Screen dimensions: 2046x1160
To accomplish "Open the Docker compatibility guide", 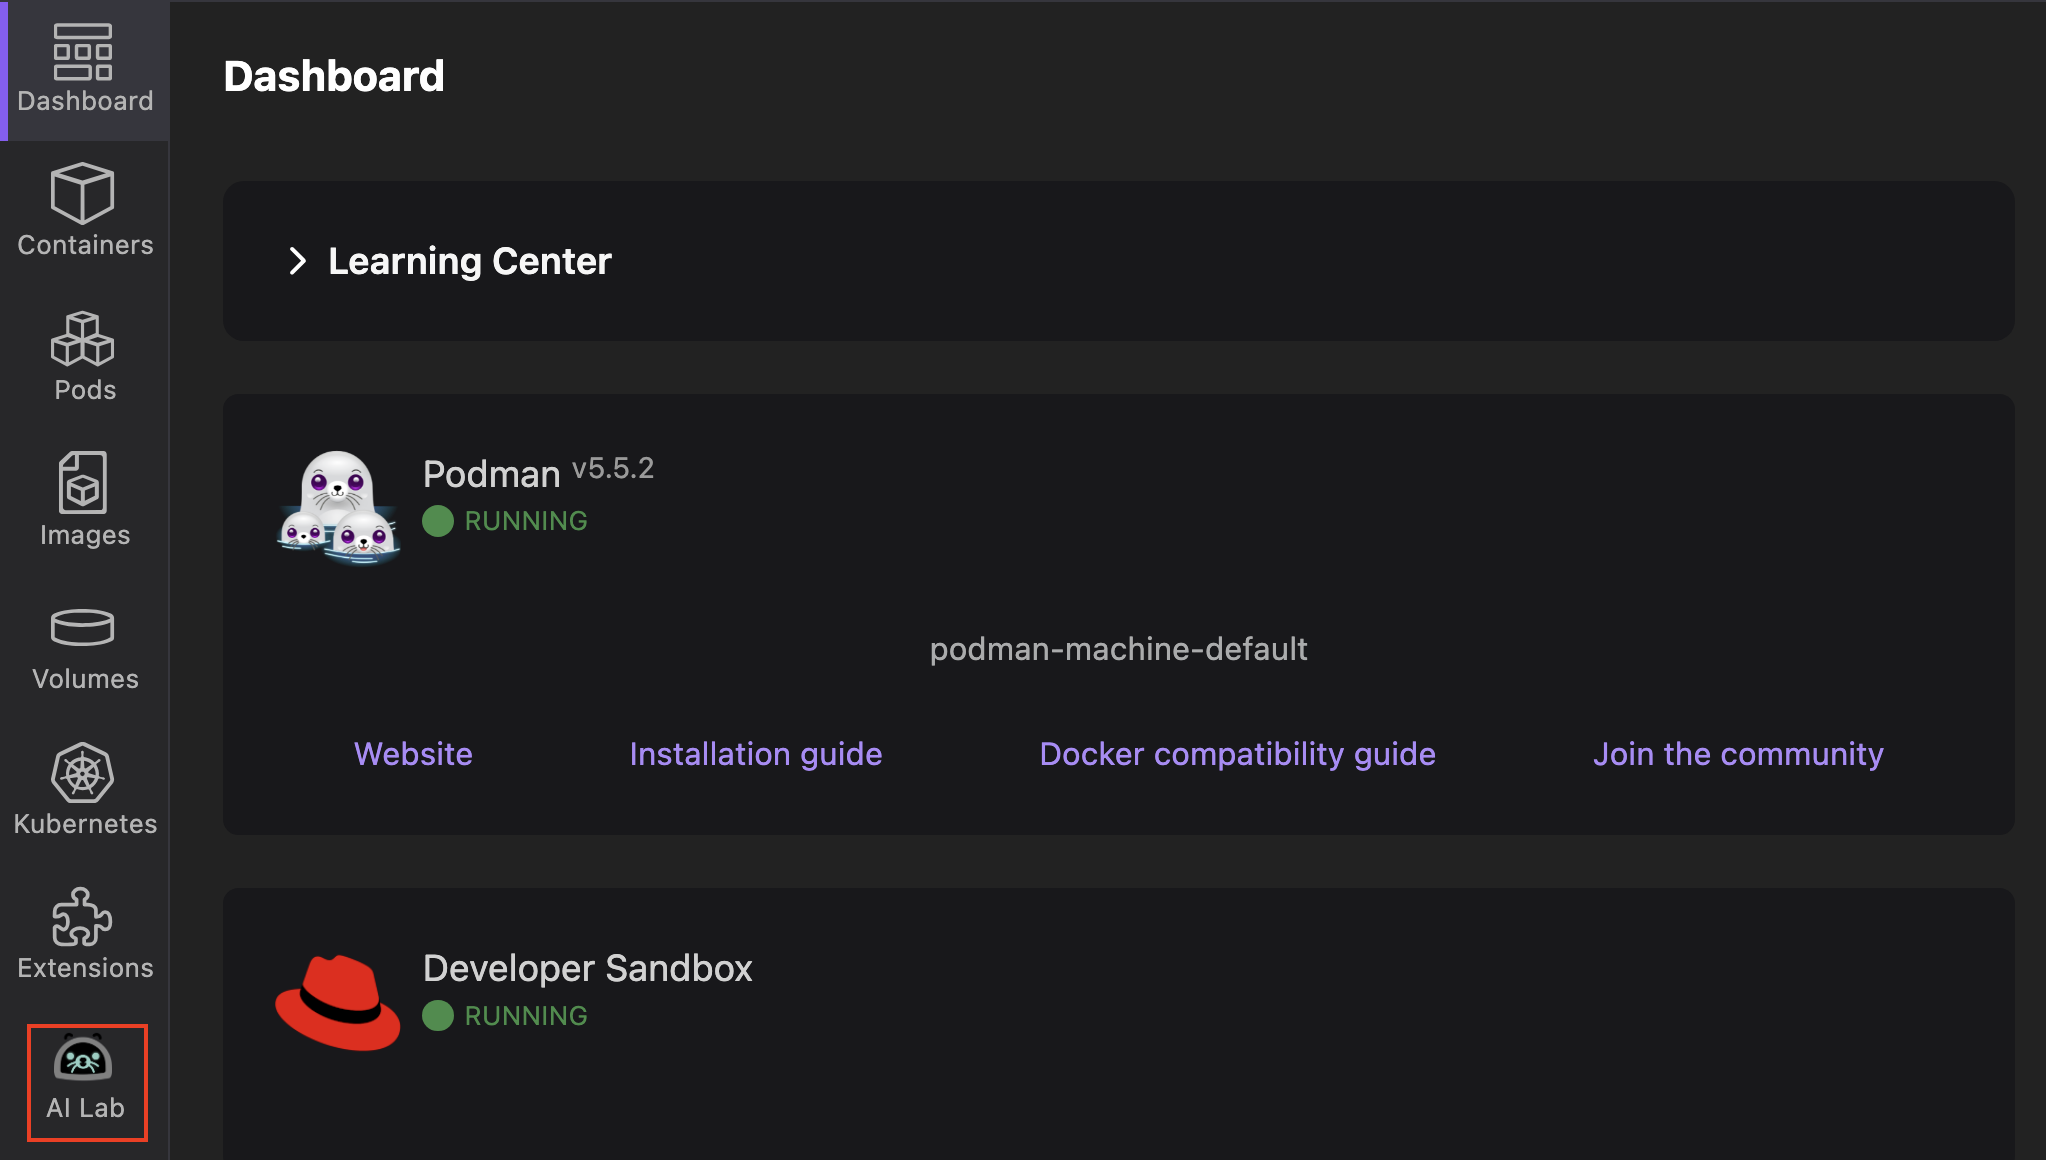I will [x=1237, y=754].
